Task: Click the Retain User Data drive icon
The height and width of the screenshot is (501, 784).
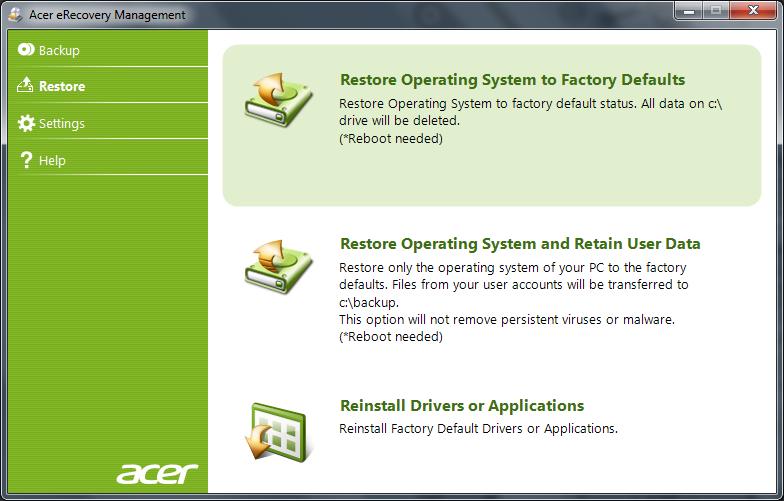Action: coord(278,266)
